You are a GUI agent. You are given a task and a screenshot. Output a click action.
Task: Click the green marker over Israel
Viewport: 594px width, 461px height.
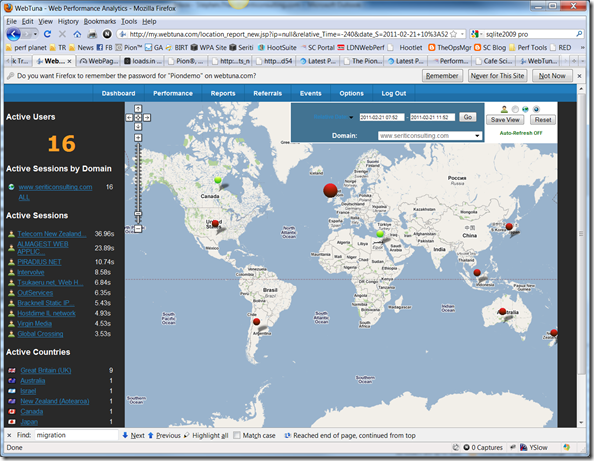(x=380, y=234)
